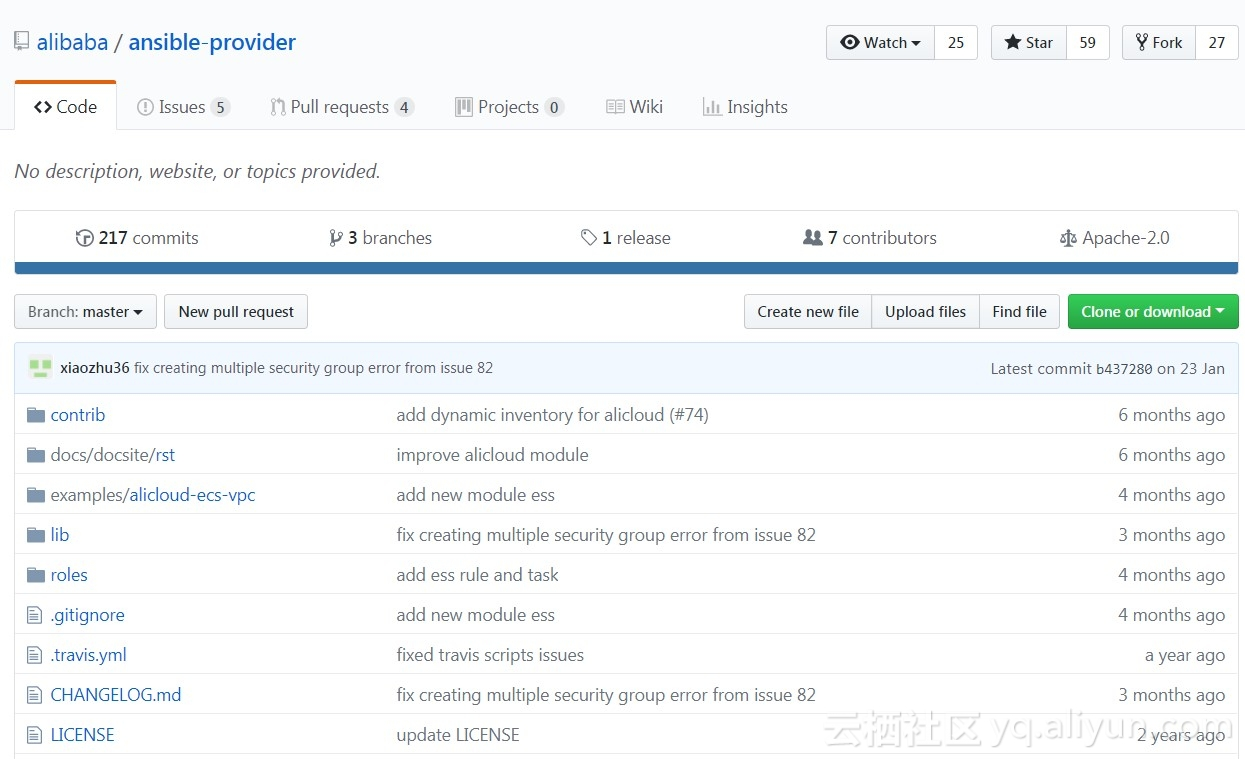The height and width of the screenshot is (759, 1245).
Task: Switch to the Insights tab
Action: click(745, 107)
